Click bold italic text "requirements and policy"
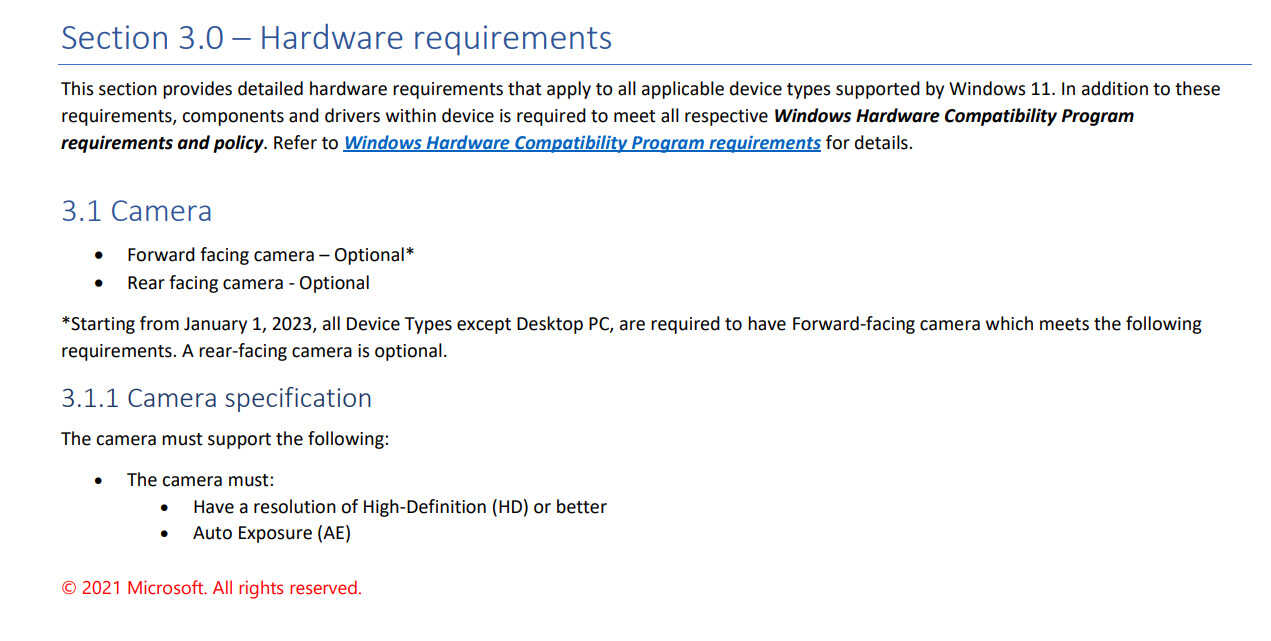The height and width of the screenshot is (641, 1271). tap(163, 143)
